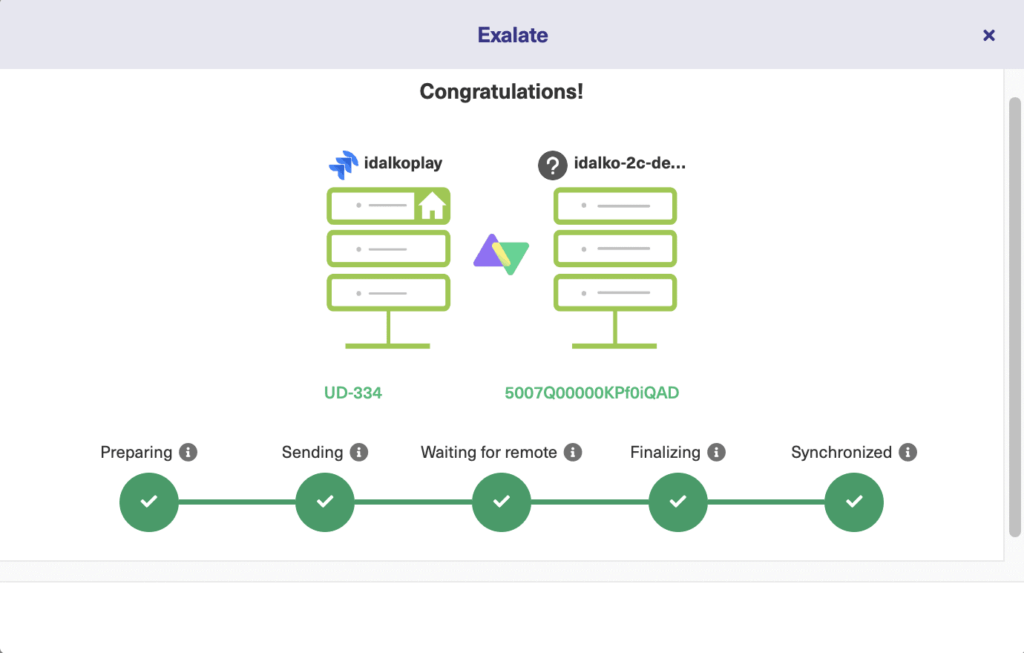Click the green checkmark under Preparing
Screen dimensions: 1024x653
(148, 502)
